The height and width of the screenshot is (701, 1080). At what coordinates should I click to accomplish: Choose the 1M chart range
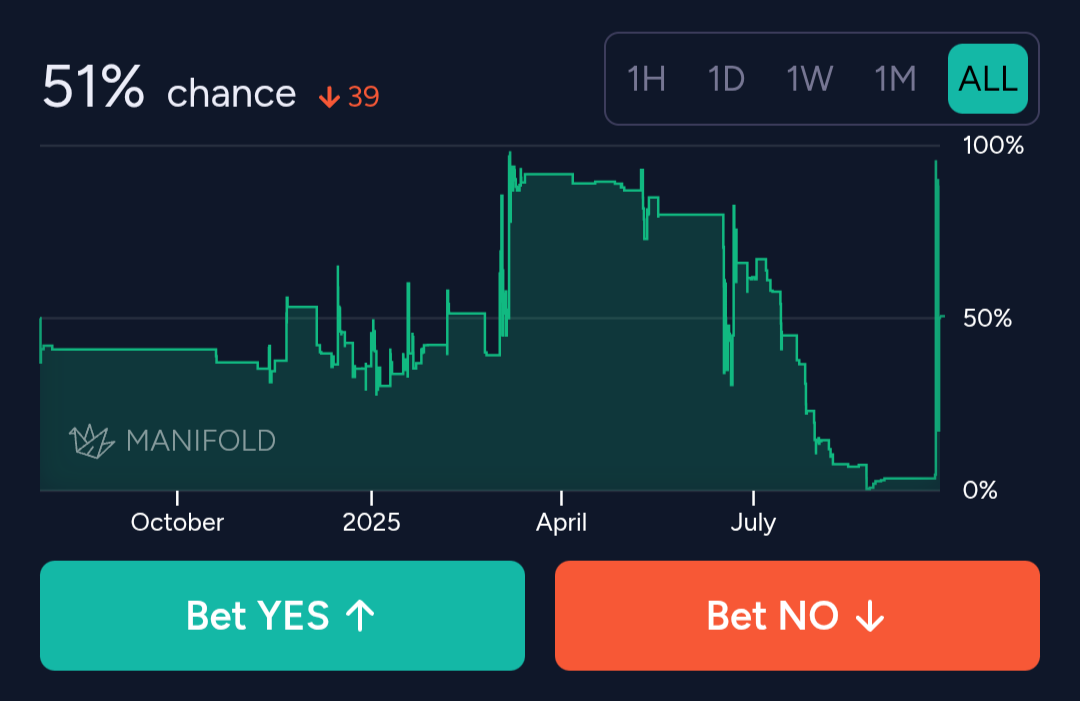[x=895, y=79]
